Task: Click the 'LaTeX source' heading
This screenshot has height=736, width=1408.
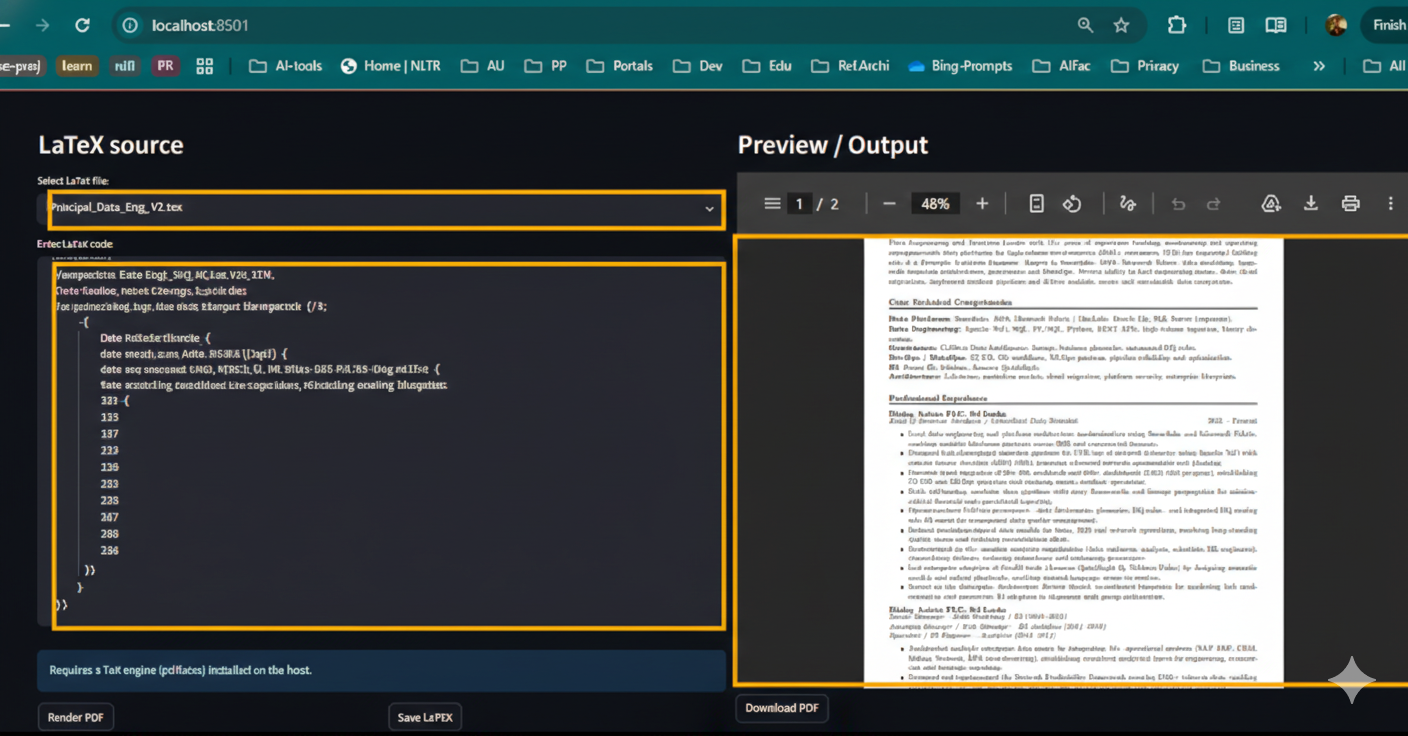Action: 111,145
